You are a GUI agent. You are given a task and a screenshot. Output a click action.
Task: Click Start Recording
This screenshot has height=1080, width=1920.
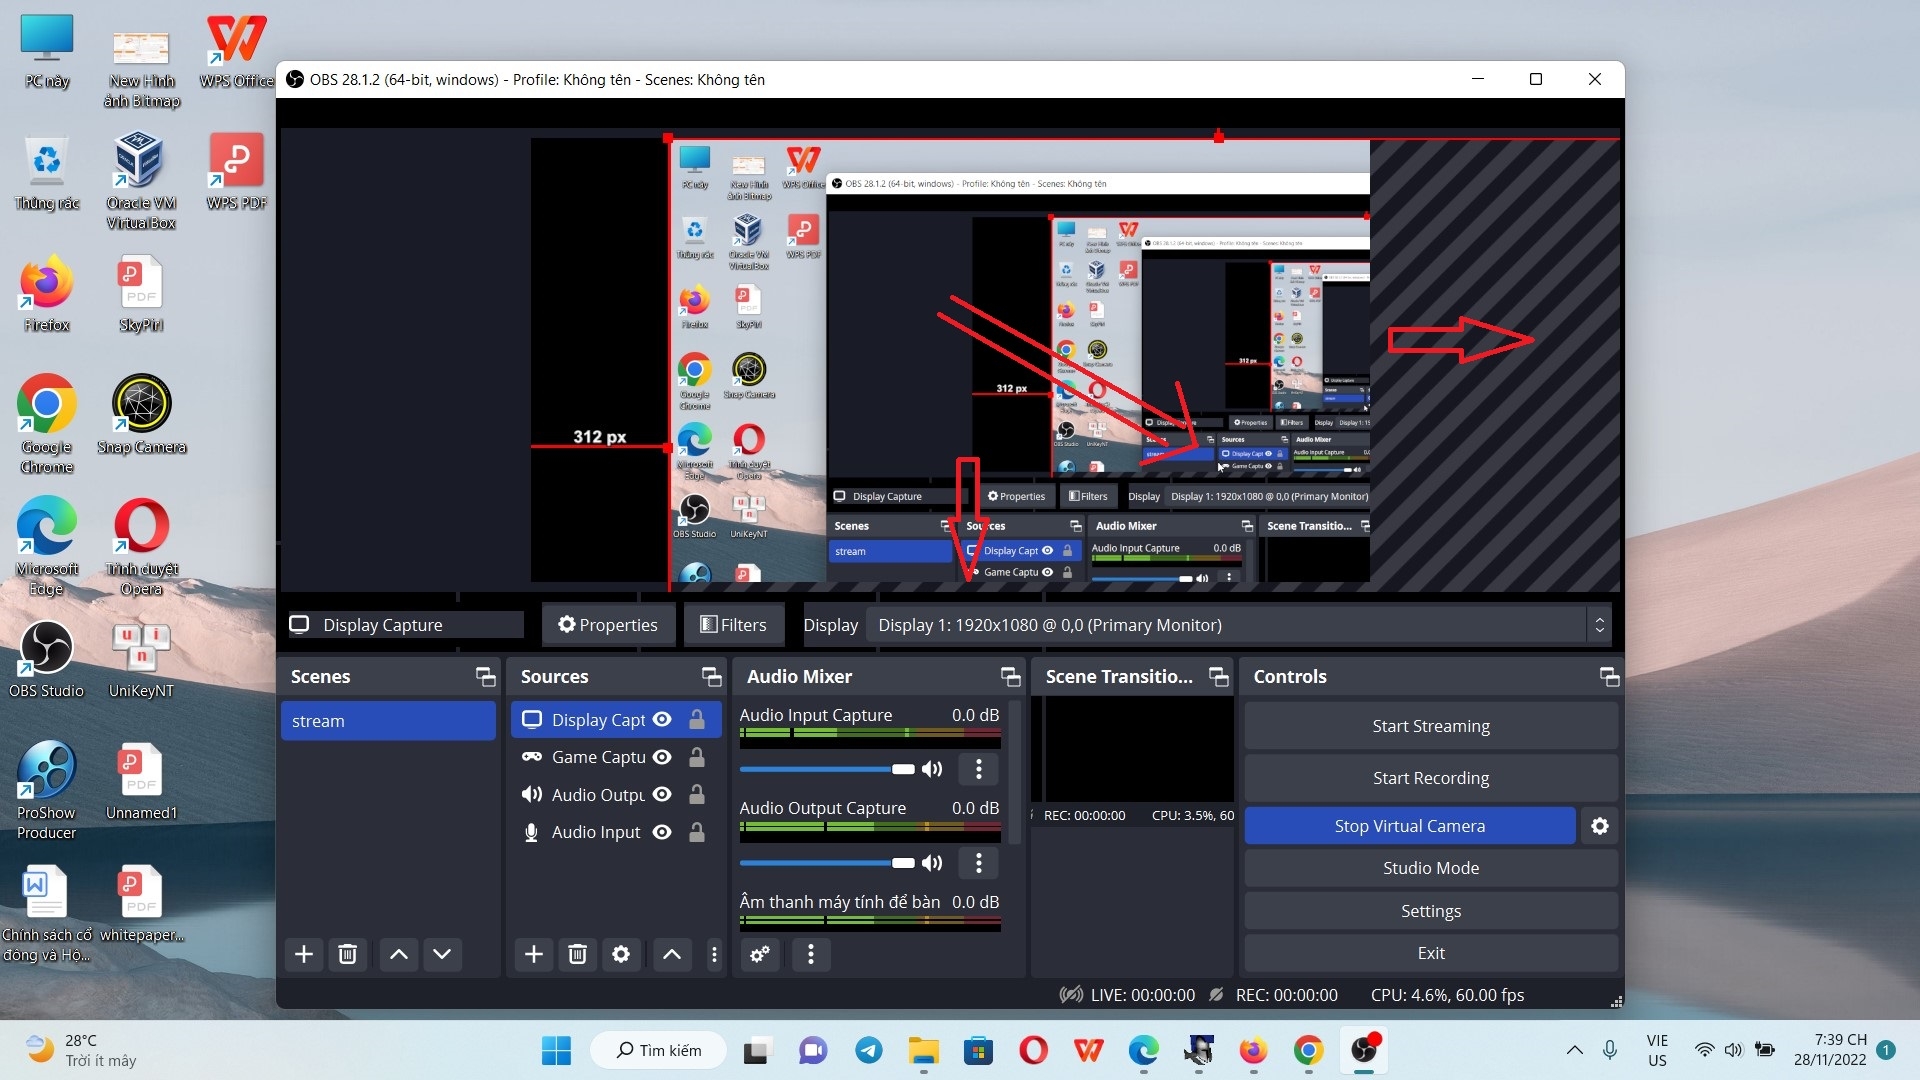tap(1430, 778)
